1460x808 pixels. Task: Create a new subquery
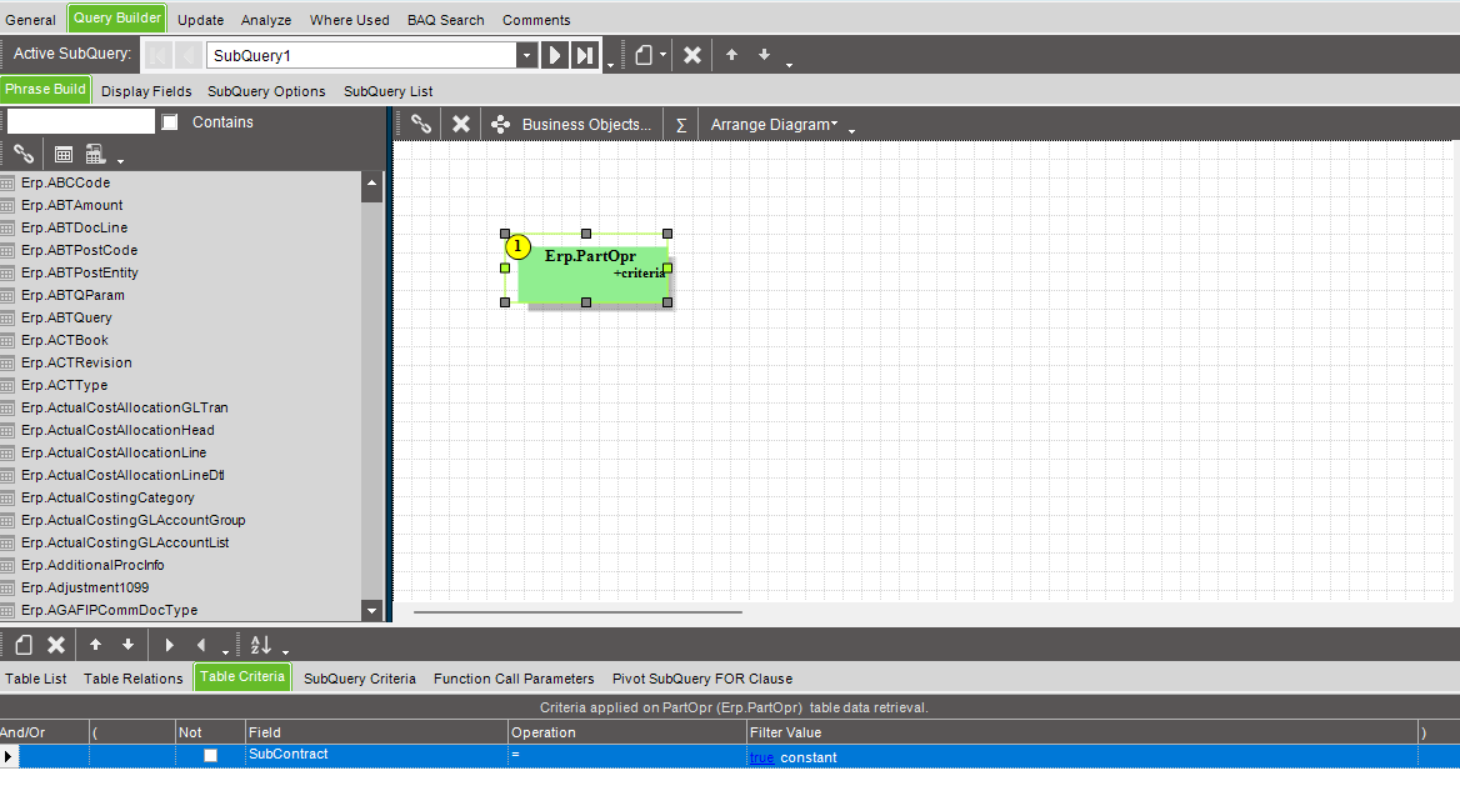[644, 55]
